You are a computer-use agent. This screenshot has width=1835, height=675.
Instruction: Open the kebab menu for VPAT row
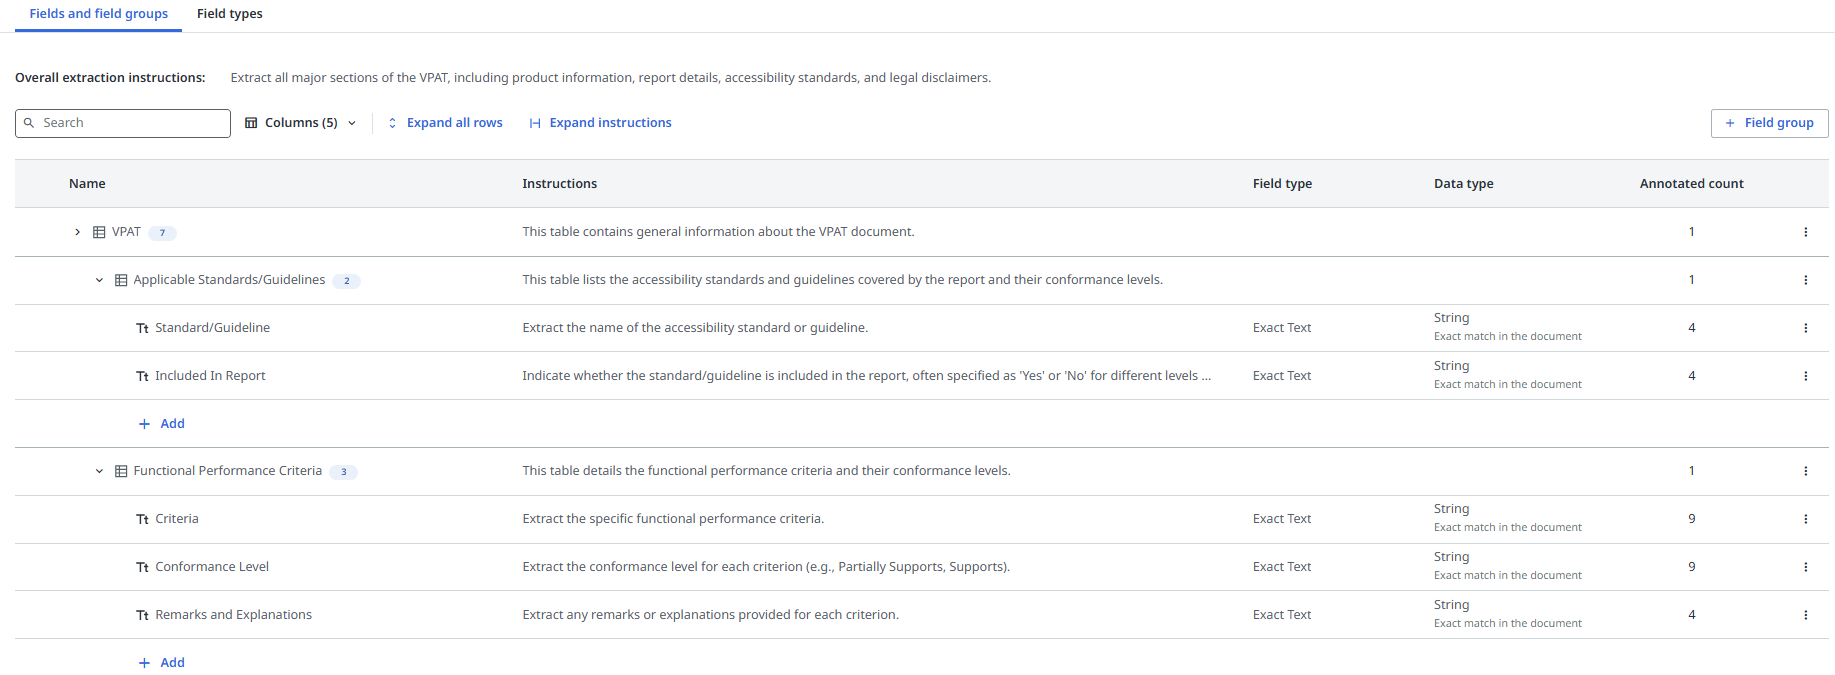click(1805, 232)
